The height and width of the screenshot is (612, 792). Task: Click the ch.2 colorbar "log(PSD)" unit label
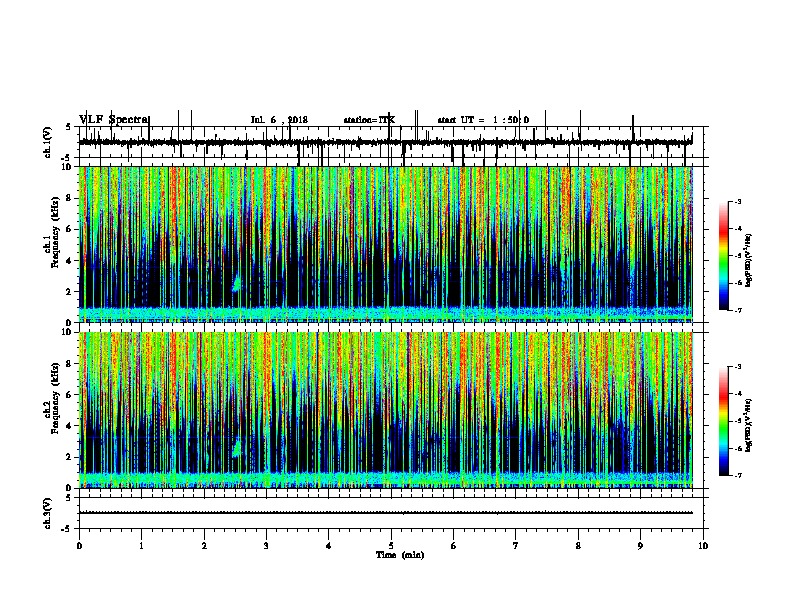[748, 425]
